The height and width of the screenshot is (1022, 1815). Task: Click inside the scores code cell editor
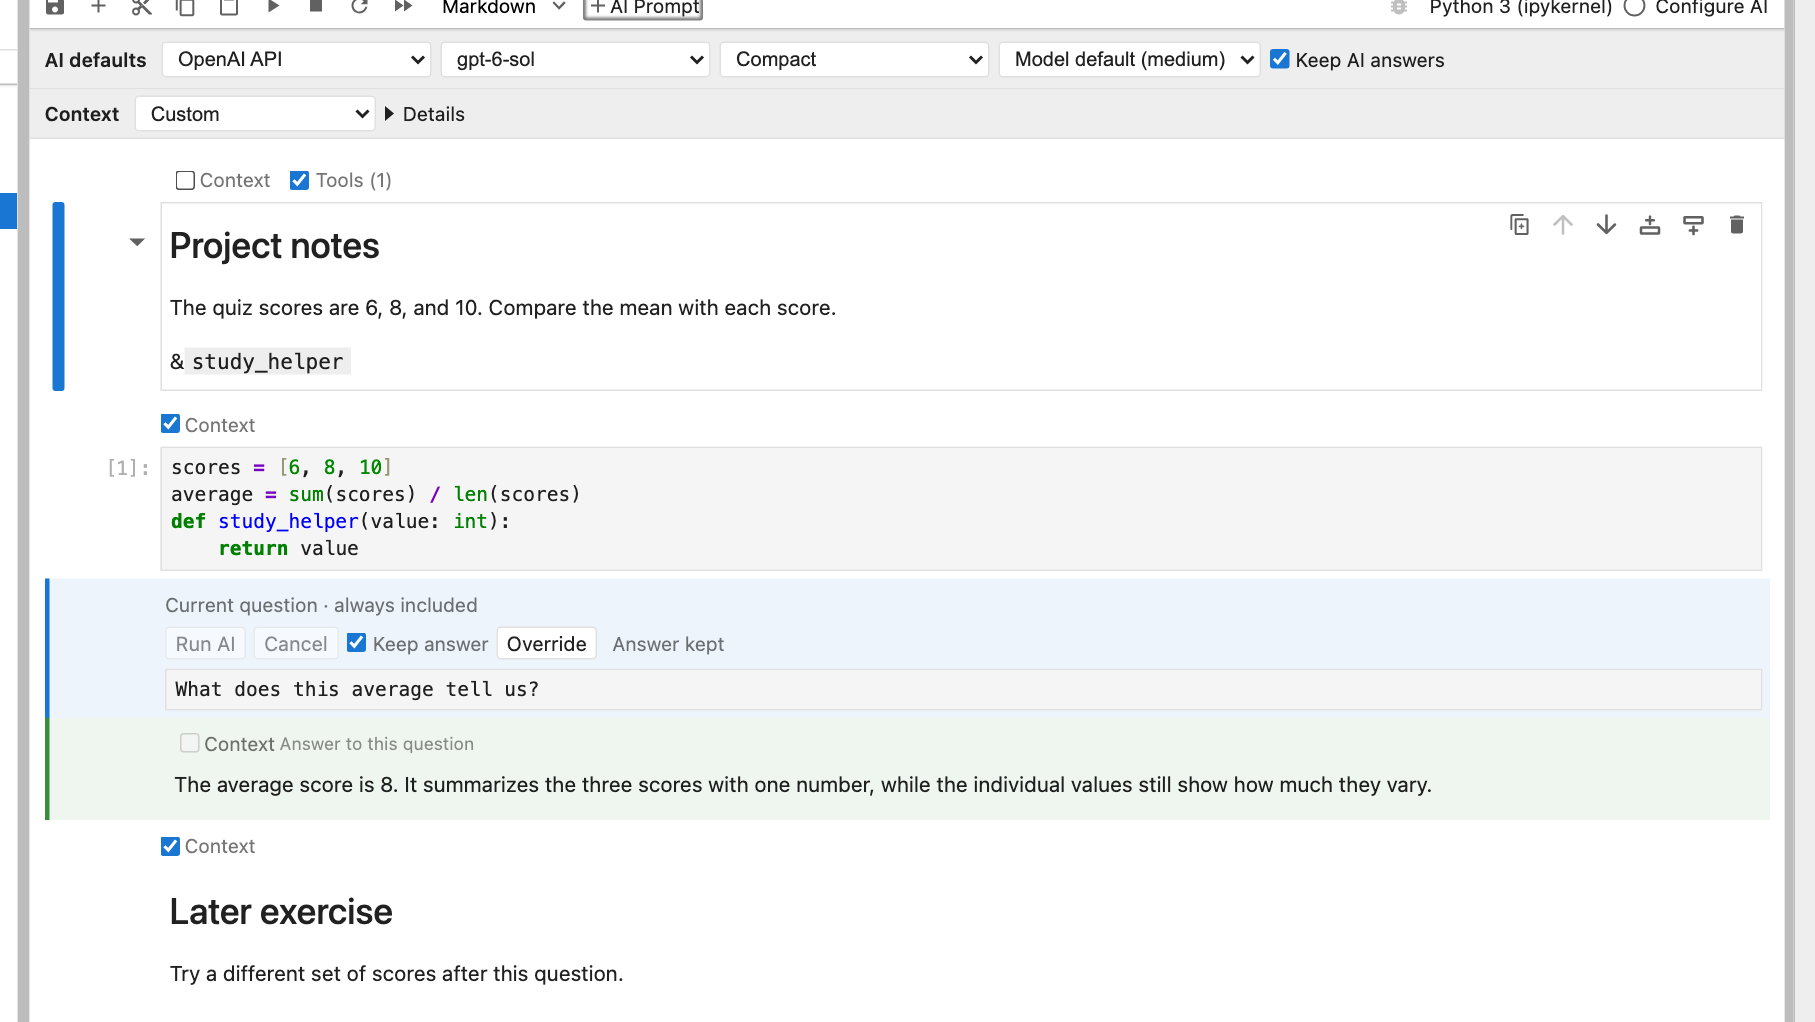click(961, 508)
